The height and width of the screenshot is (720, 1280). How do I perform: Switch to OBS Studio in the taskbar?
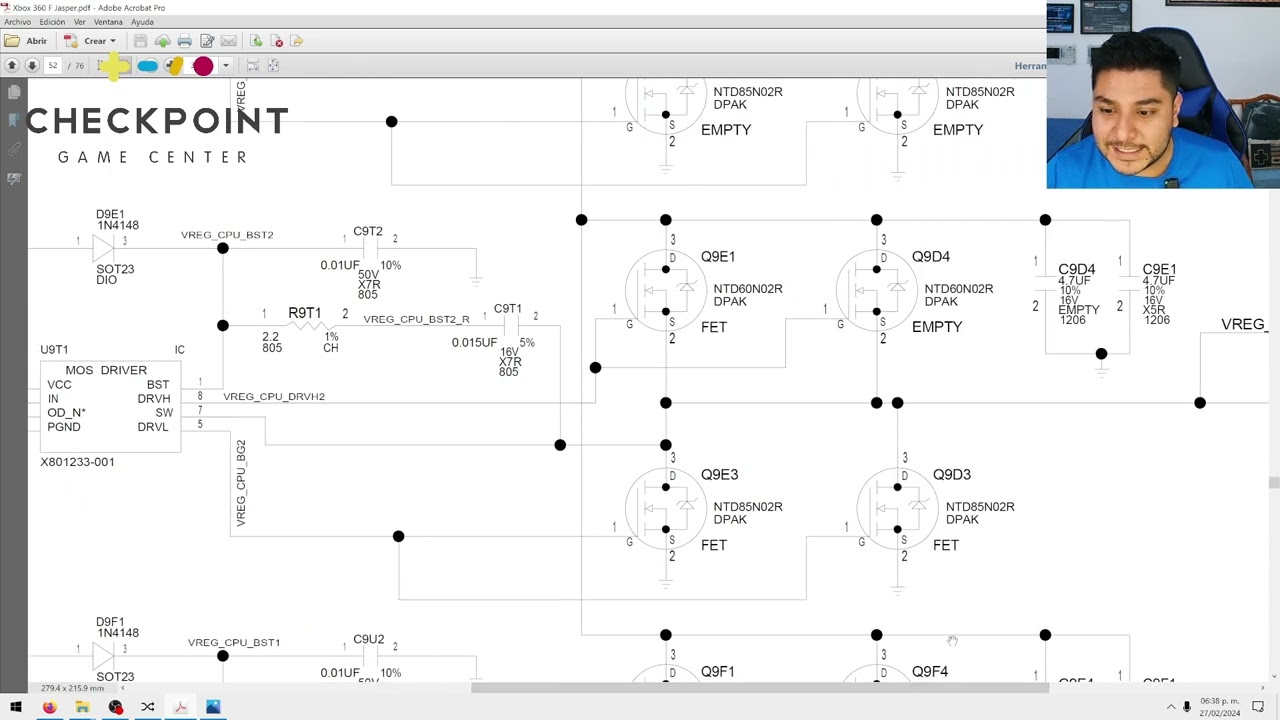115,707
